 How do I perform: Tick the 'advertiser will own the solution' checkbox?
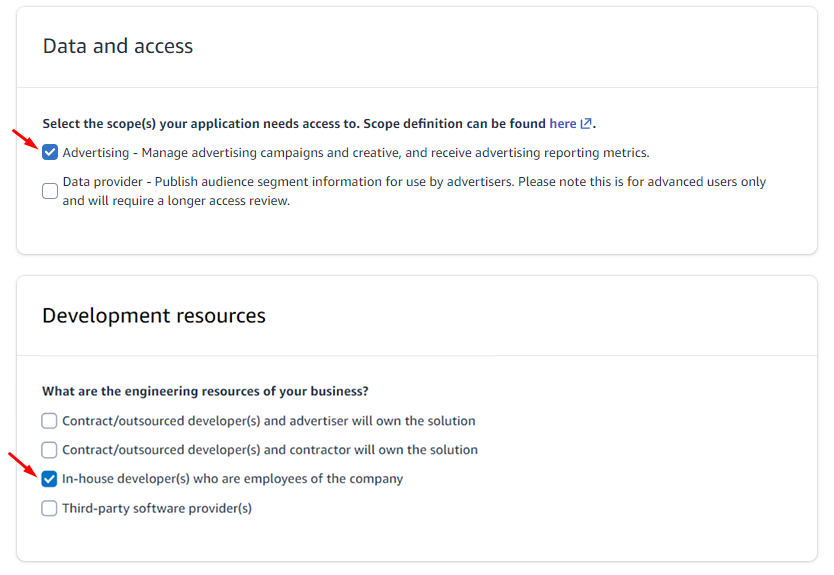pos(50,421)
